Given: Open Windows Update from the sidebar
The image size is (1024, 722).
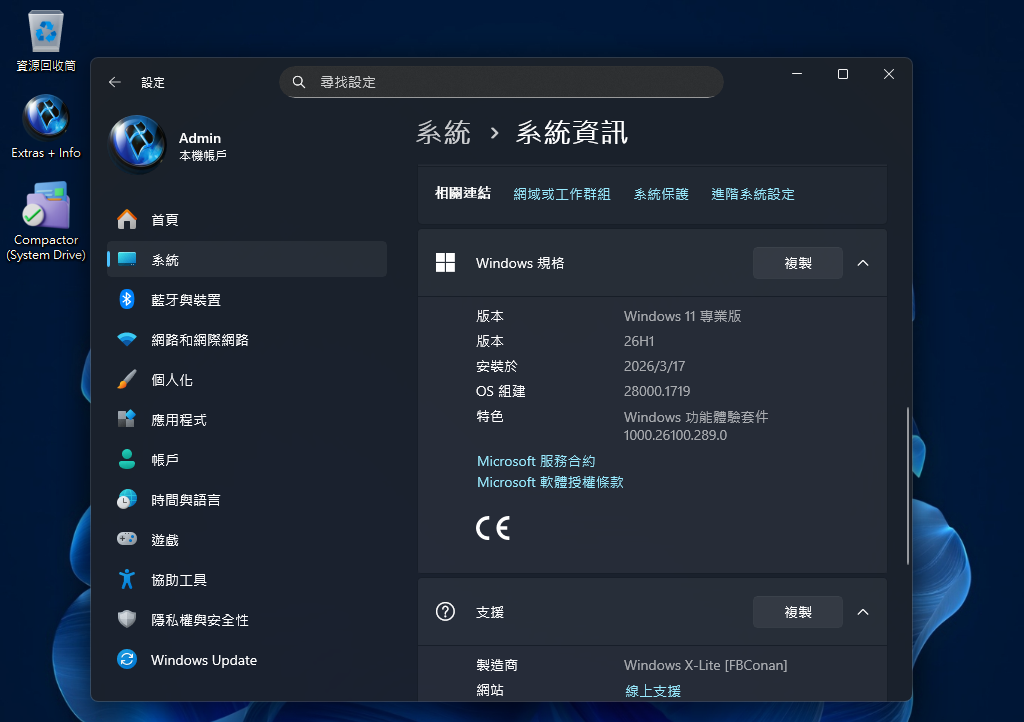Looking at the screenshot, I should [x=247, y=660].
